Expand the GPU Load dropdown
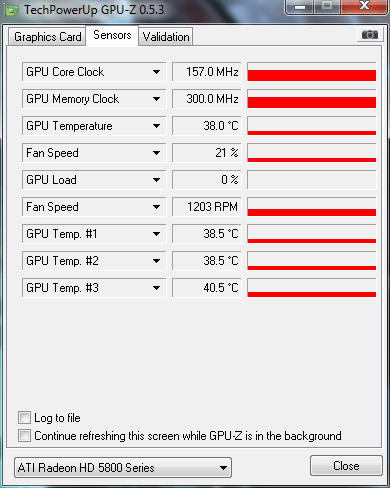Viewport: 390px width, 488px height. (x=156, y=180)
